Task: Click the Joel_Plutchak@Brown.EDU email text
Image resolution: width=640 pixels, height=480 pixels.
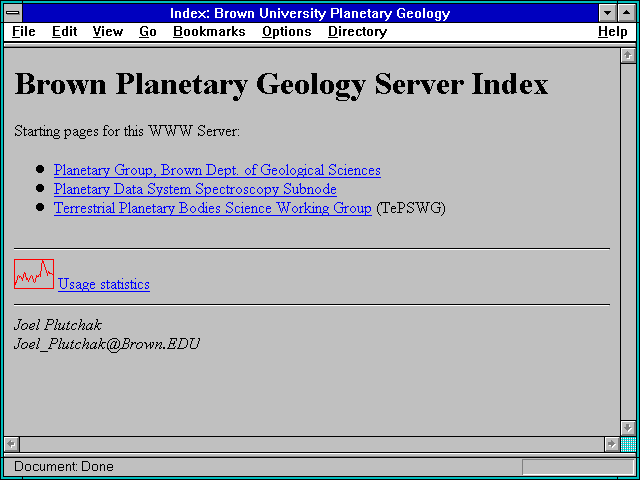Action: point(107,344)
